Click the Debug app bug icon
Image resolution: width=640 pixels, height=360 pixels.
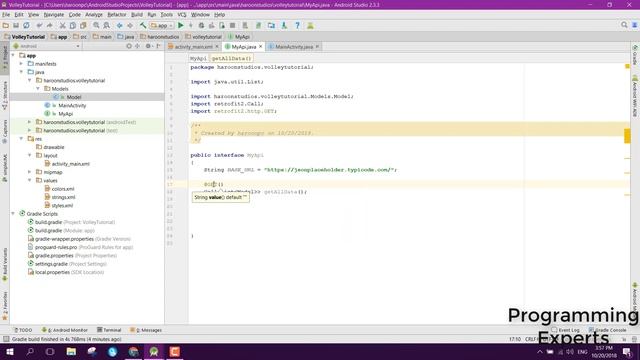pos(201,25)
